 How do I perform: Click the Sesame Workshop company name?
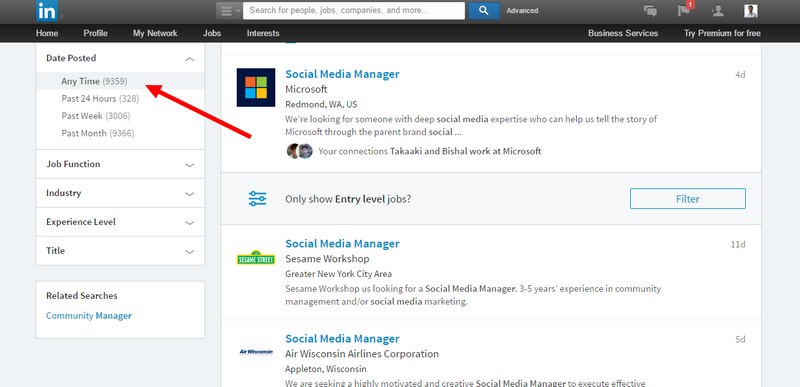click(327, 259)
